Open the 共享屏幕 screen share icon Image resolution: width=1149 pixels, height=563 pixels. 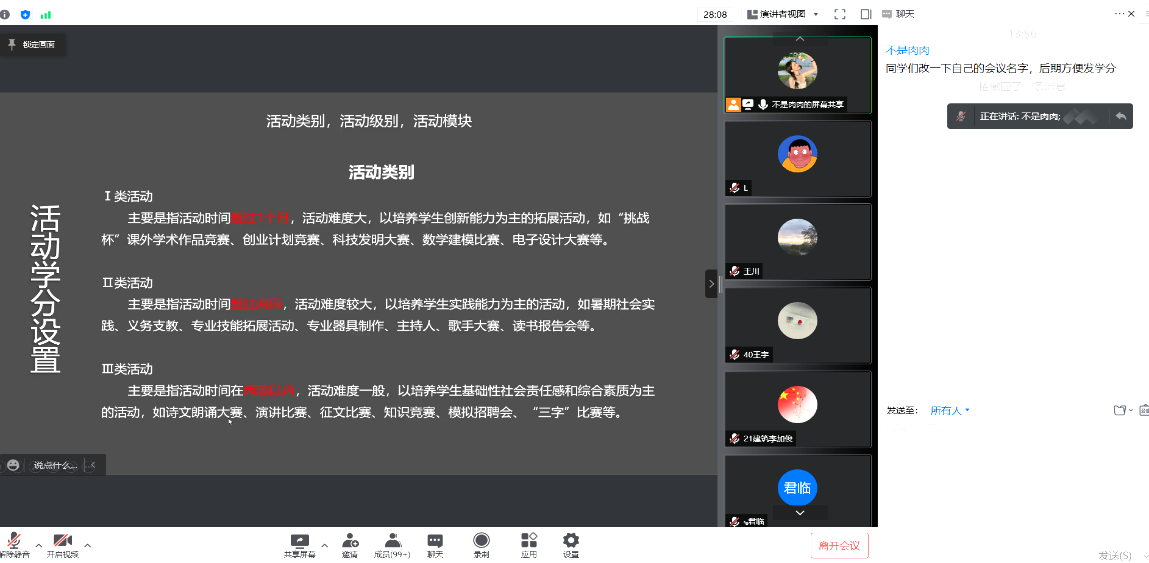(299, 541)
